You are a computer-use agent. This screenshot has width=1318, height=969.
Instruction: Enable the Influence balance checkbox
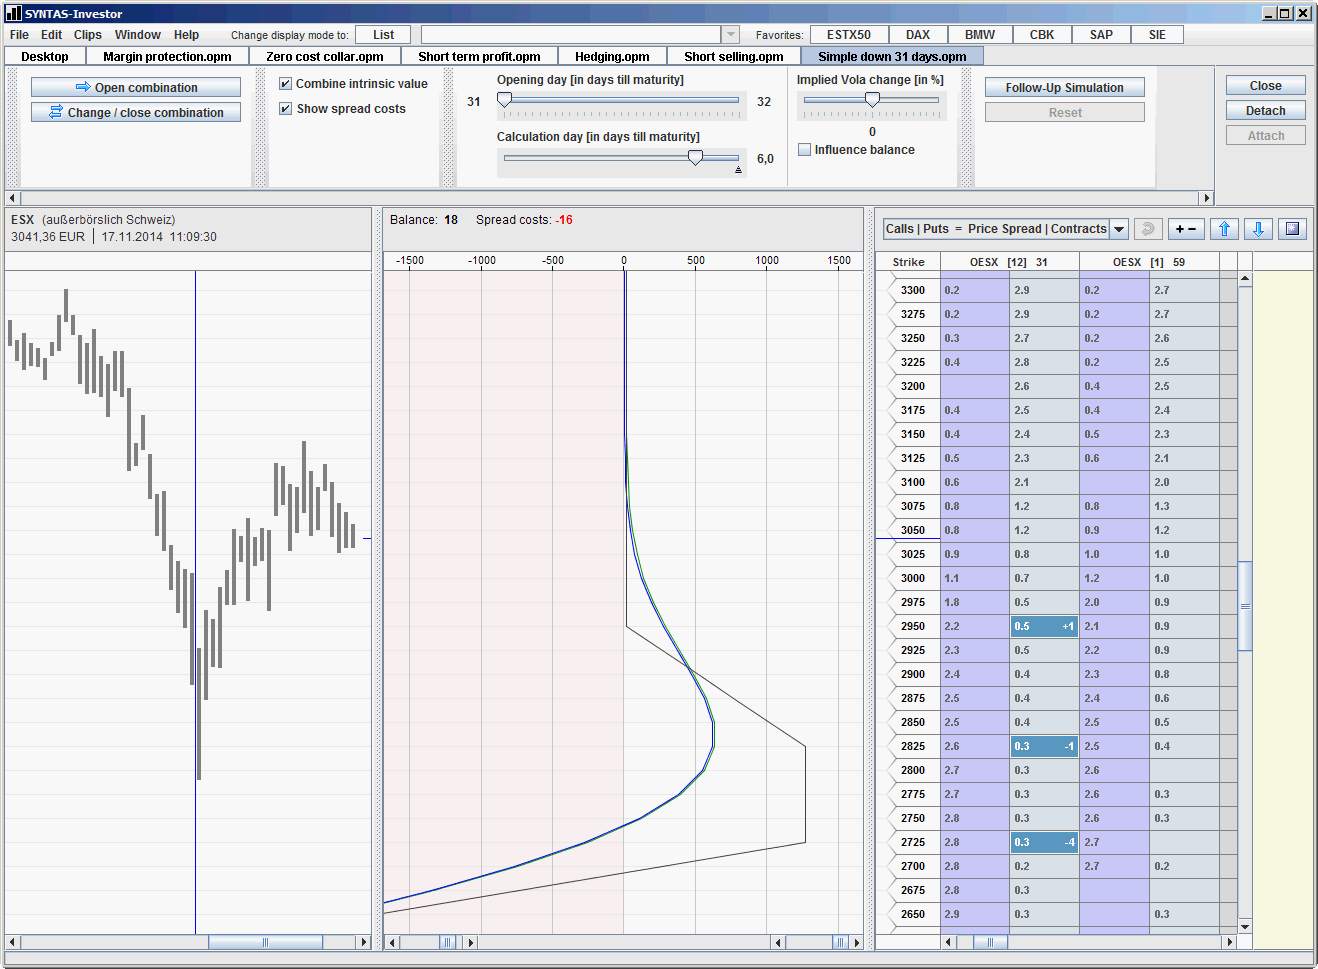click(804, 150)
